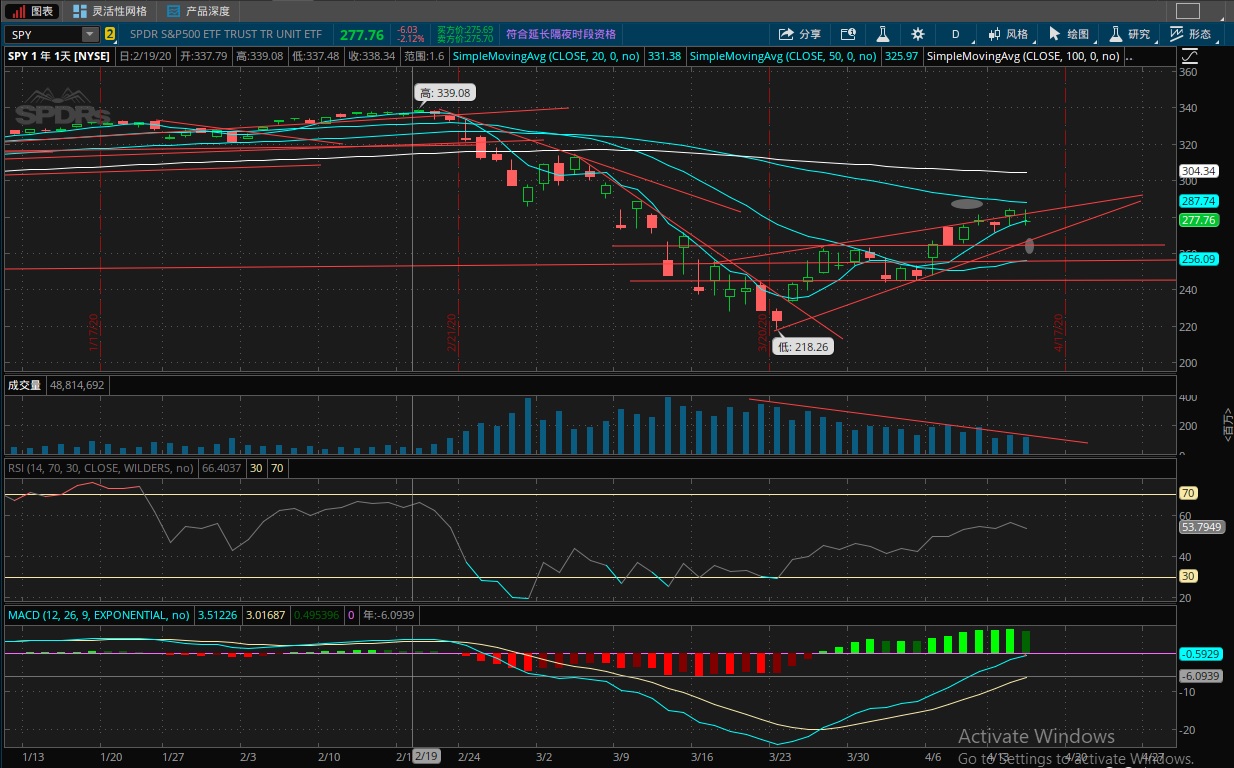This screenshot has height=768, width=1234.
Task: Click the RSI 30 oversold level tag
Action: click(x=1190, y=576)
